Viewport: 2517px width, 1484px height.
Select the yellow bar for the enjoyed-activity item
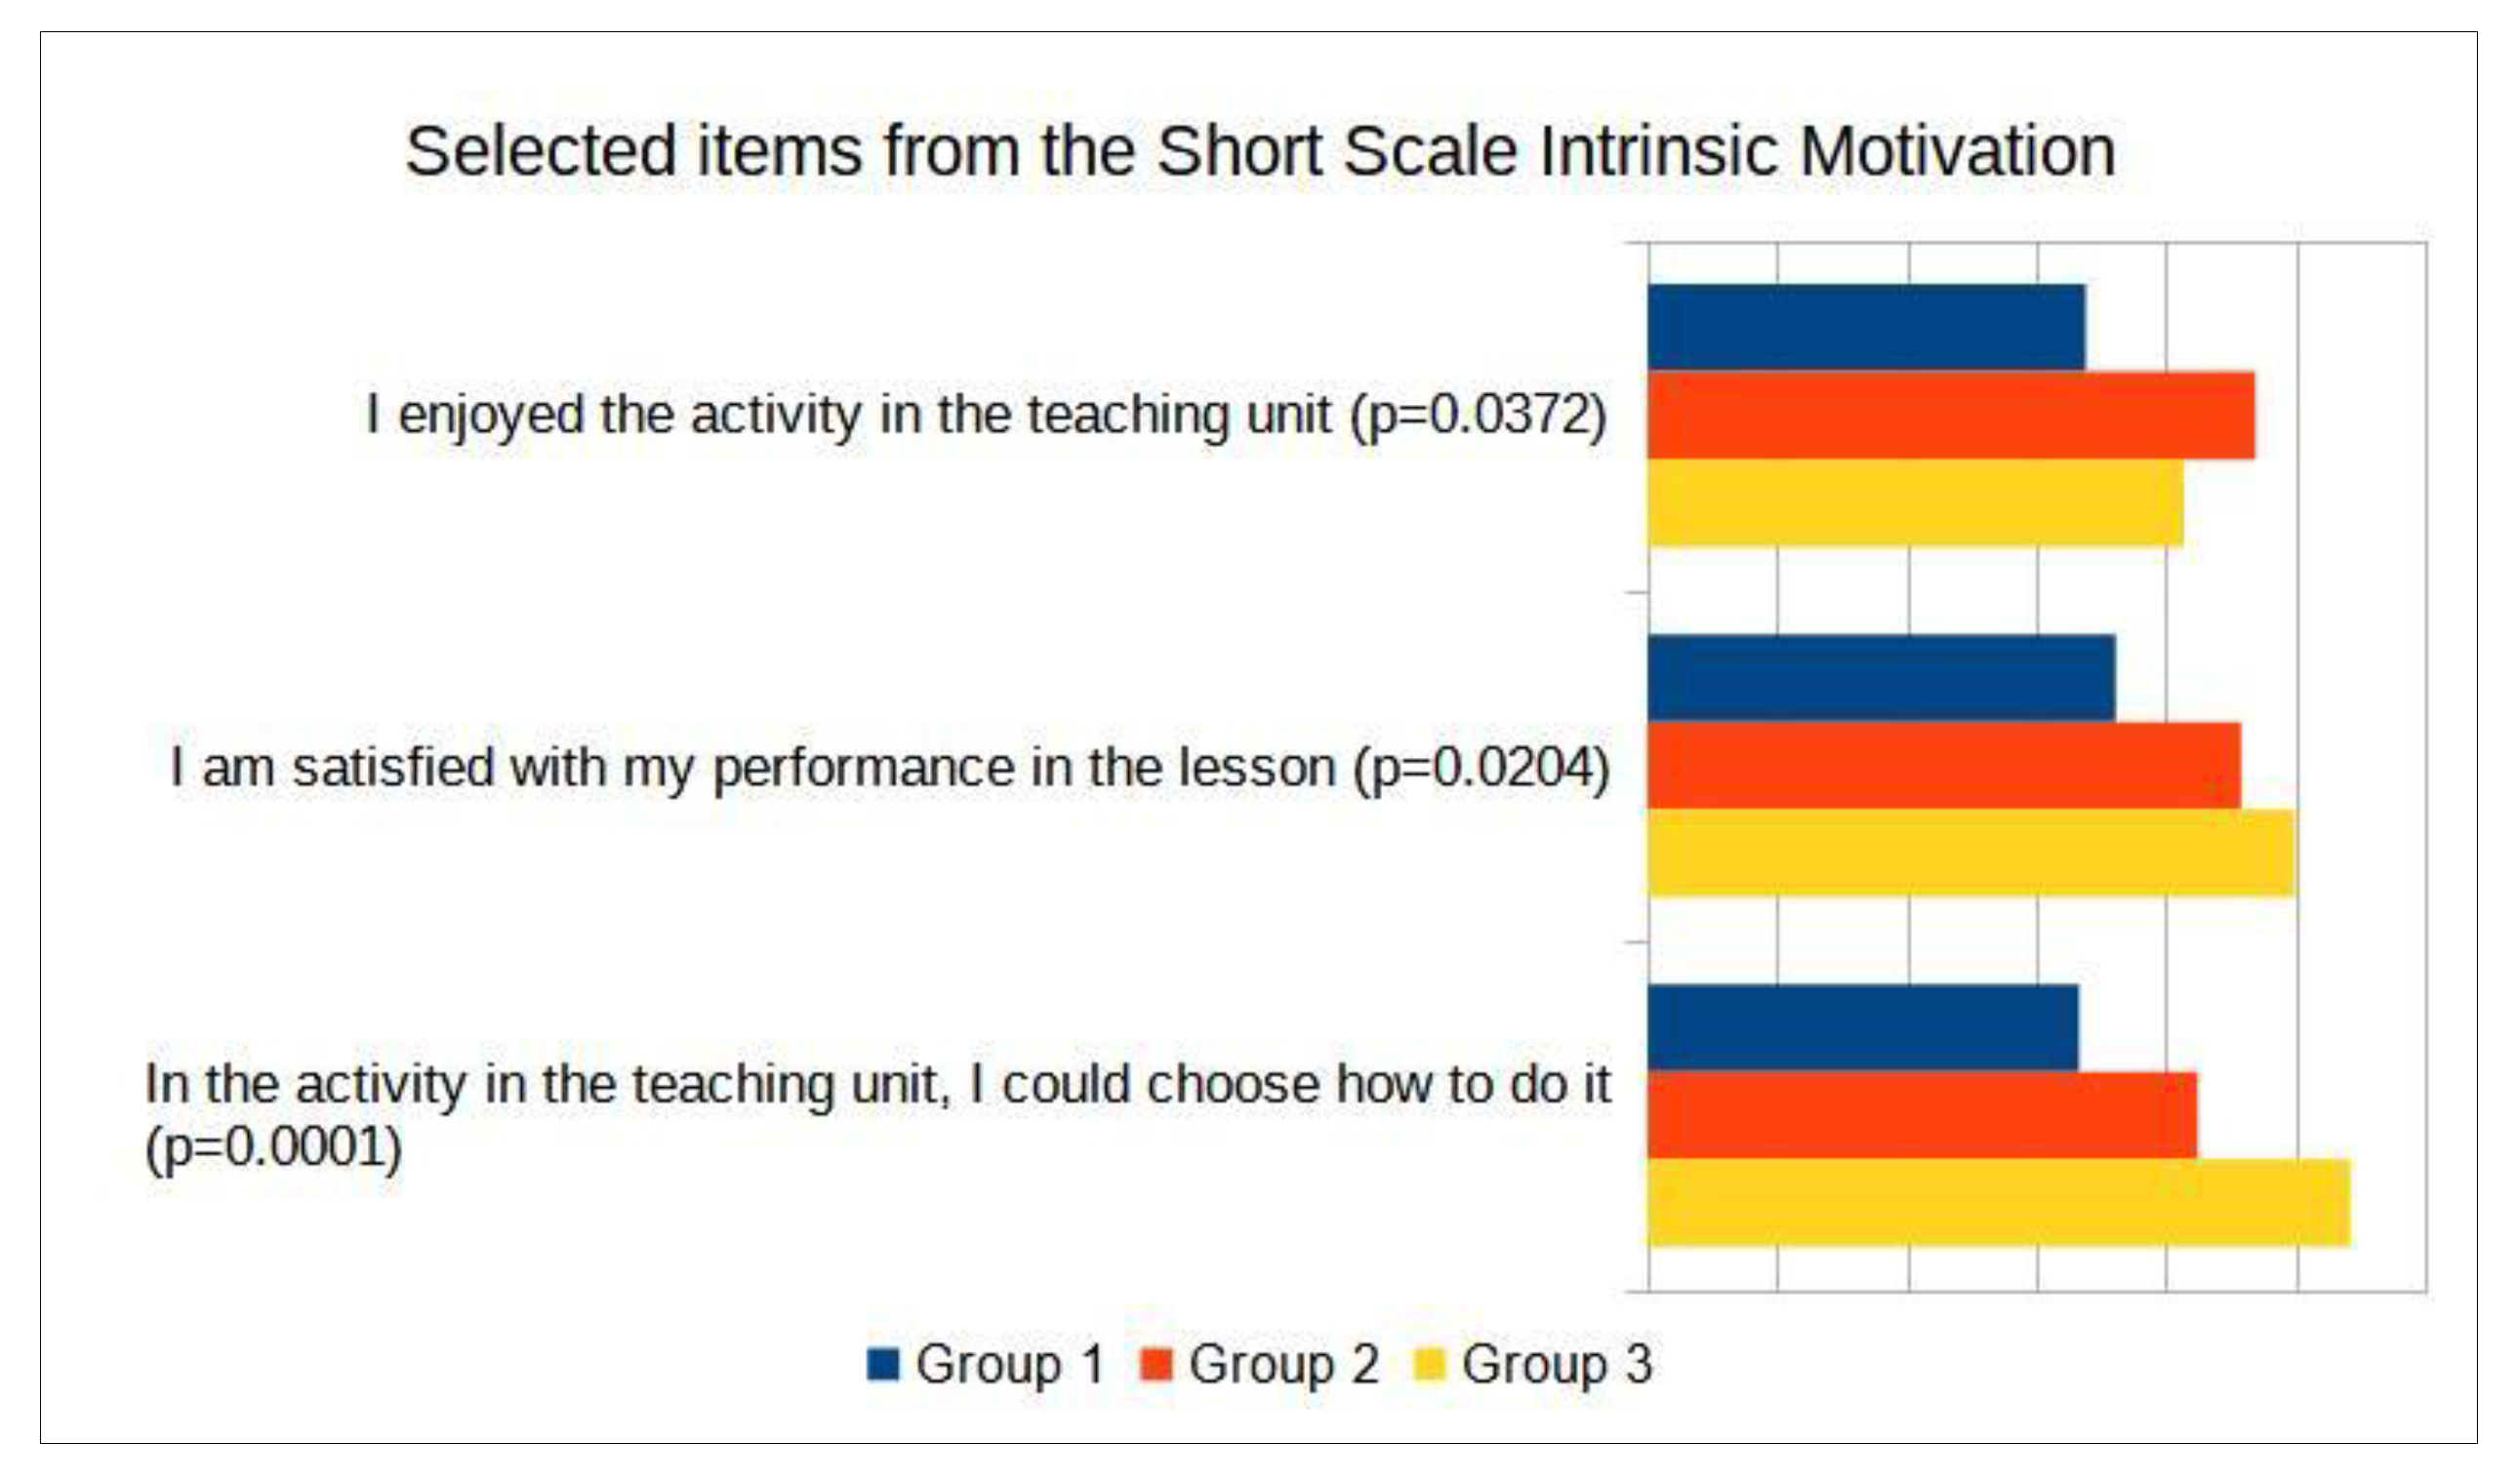(x=1915, y=503)
